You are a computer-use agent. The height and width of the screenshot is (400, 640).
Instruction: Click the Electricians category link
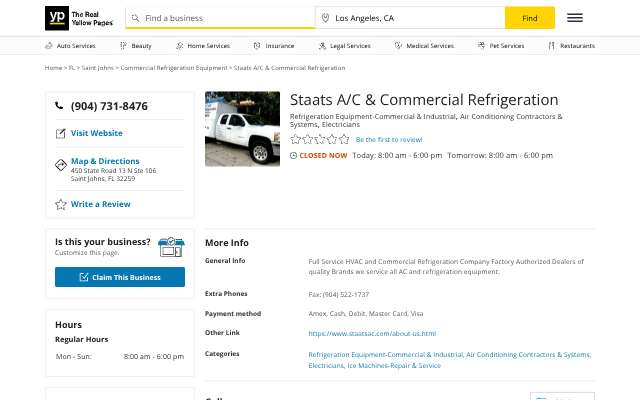tap(326, 365)
